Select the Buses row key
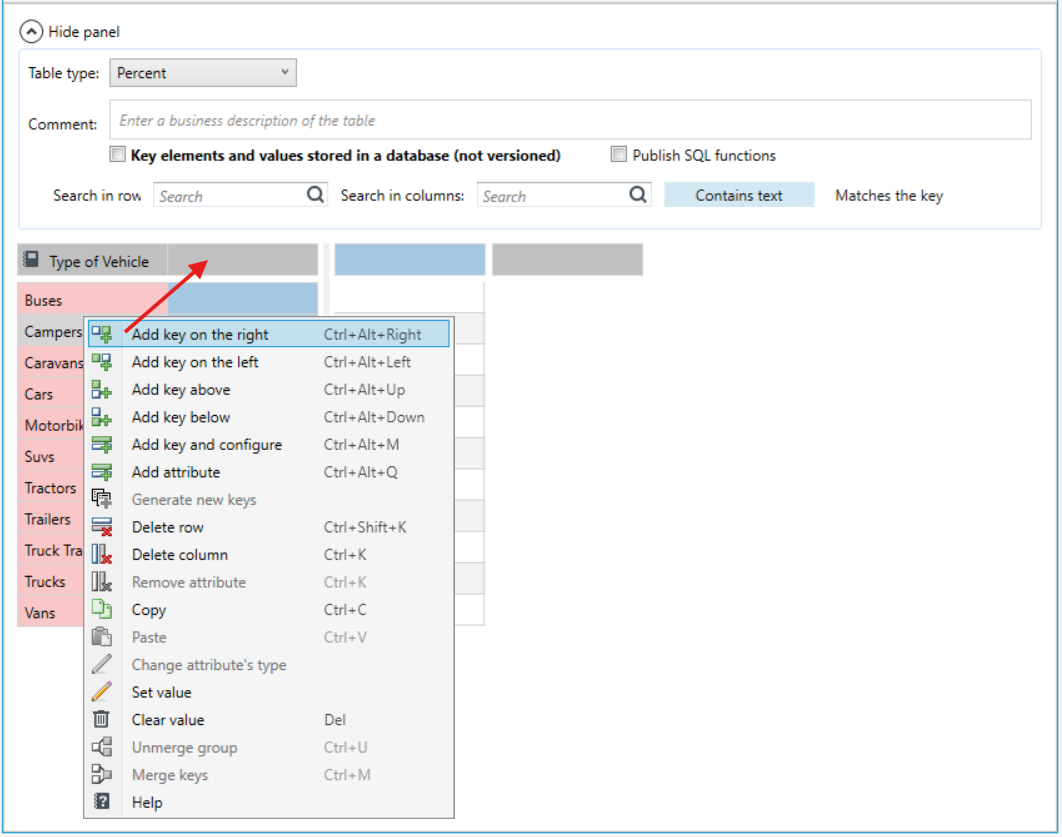The height and width of the screenshot is (837, 1062). coord(92,300)
